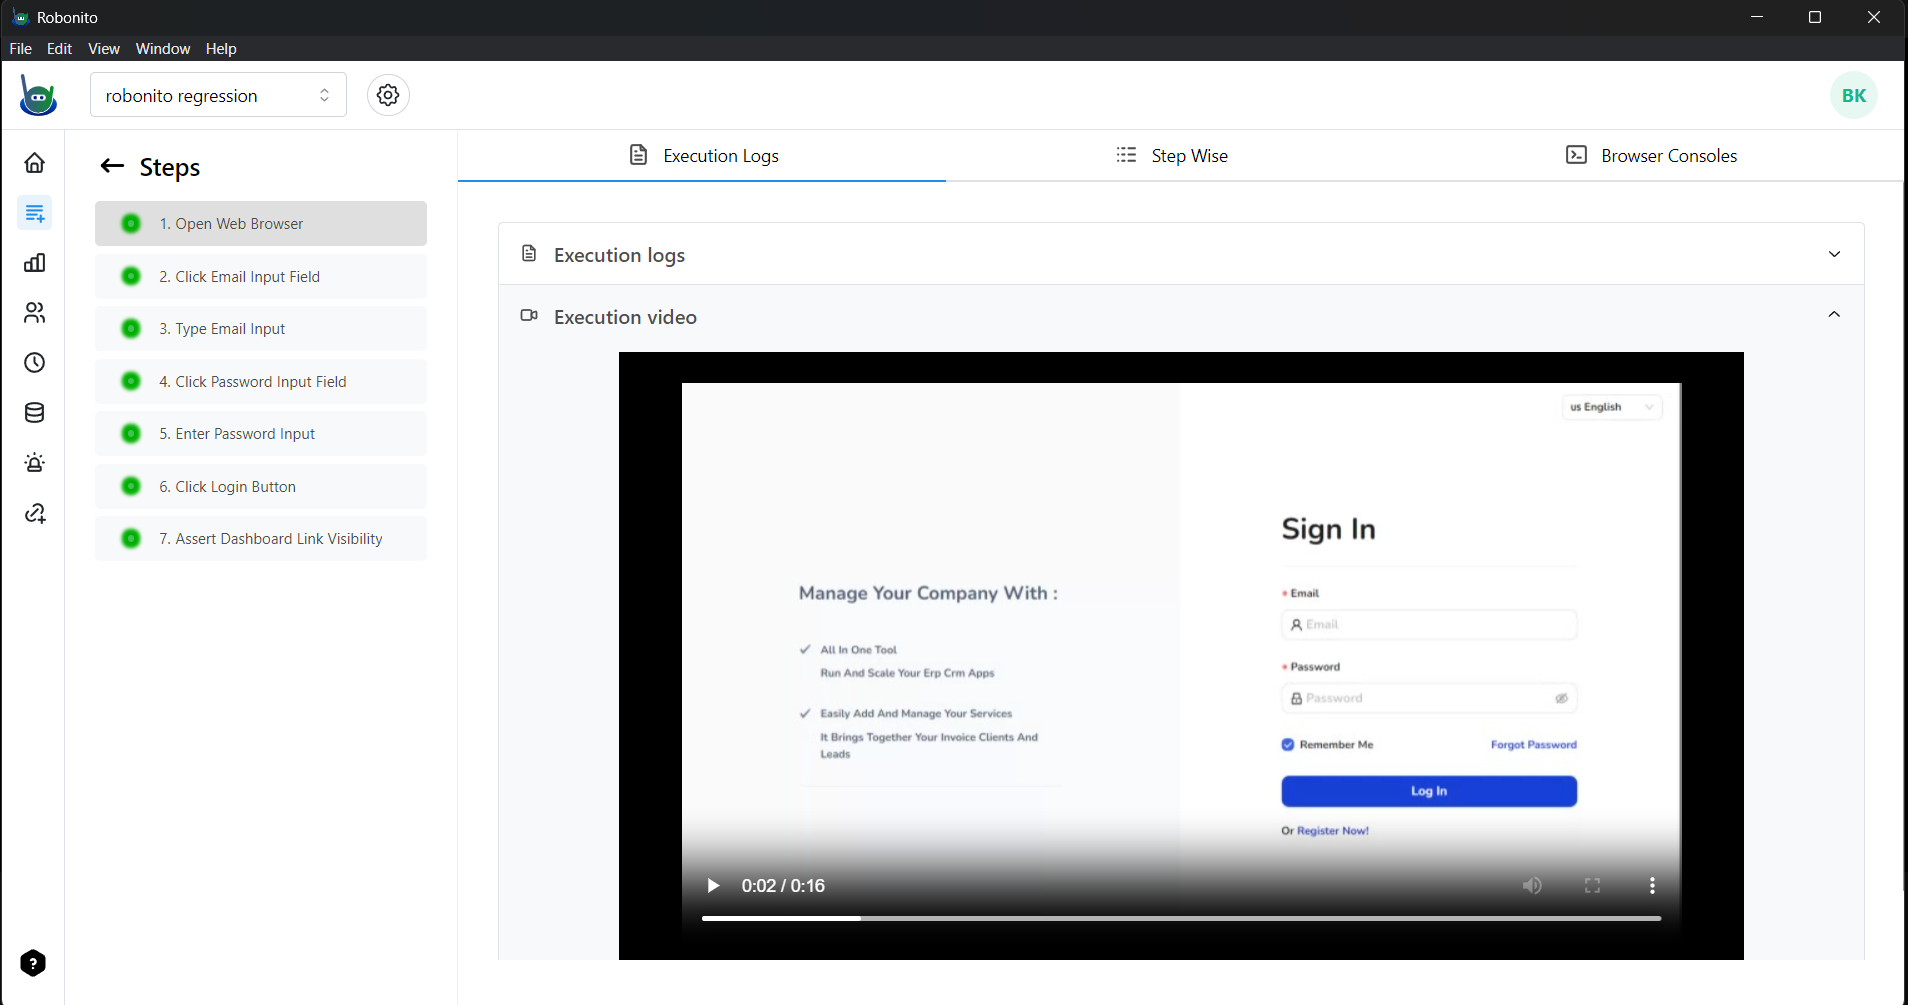The image size is (1908, 1005).
Task: Open the alarm siren sidebar icon
Action: 35,463
